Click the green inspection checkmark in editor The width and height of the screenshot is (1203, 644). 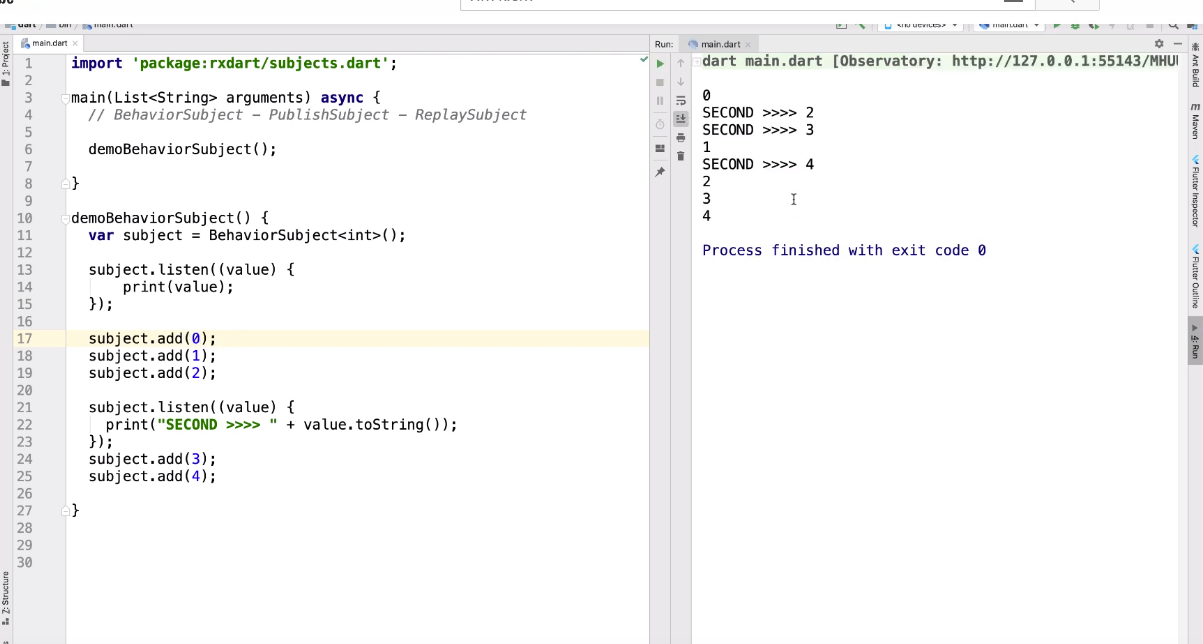tap(644, 61)
